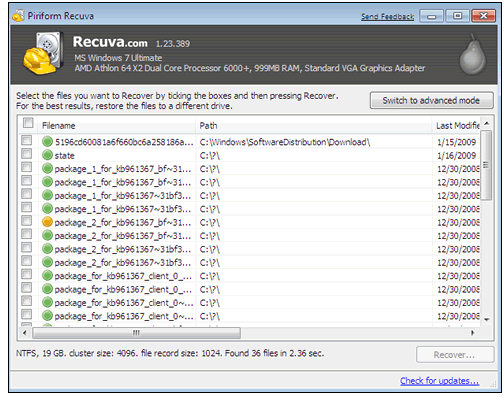The height and width of the screenshot is (398, 504).
Task: Click the 1/15/2009 last modified date
Action: click(456, 142)
